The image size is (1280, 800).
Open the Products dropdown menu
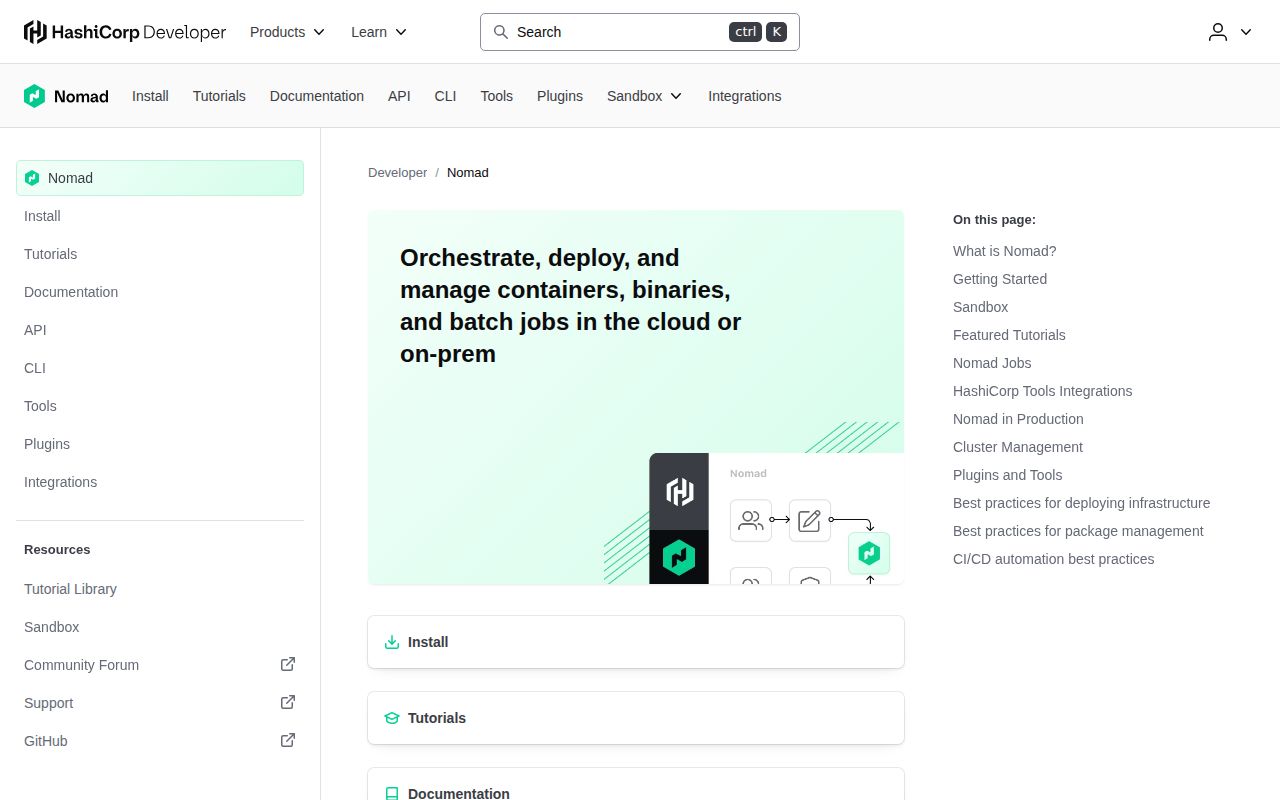pyautogui.click(x=288, y=32)
